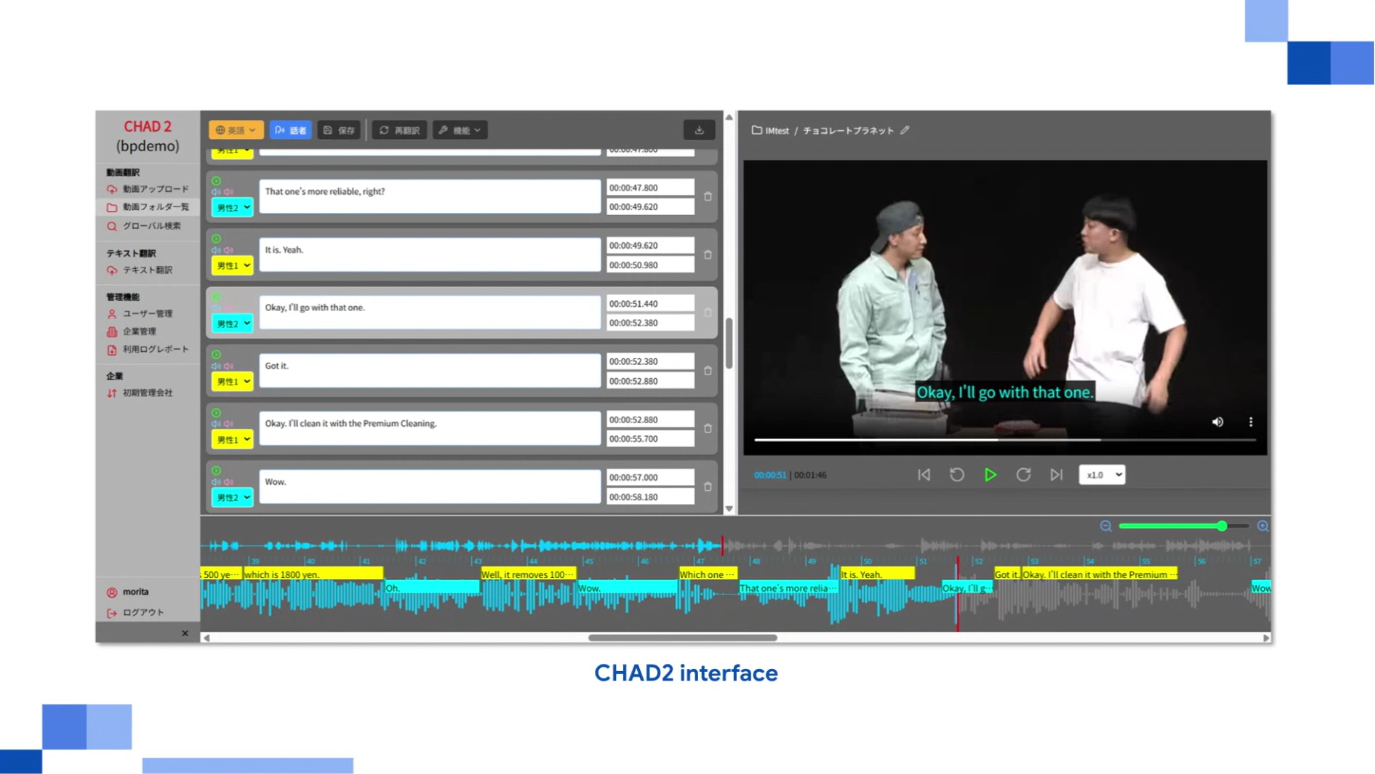Image resolution: width=1375 pixels, height=774 pixels.
Task: Click the 再翻訳 retranslate button
Action: tap(400, 130)
